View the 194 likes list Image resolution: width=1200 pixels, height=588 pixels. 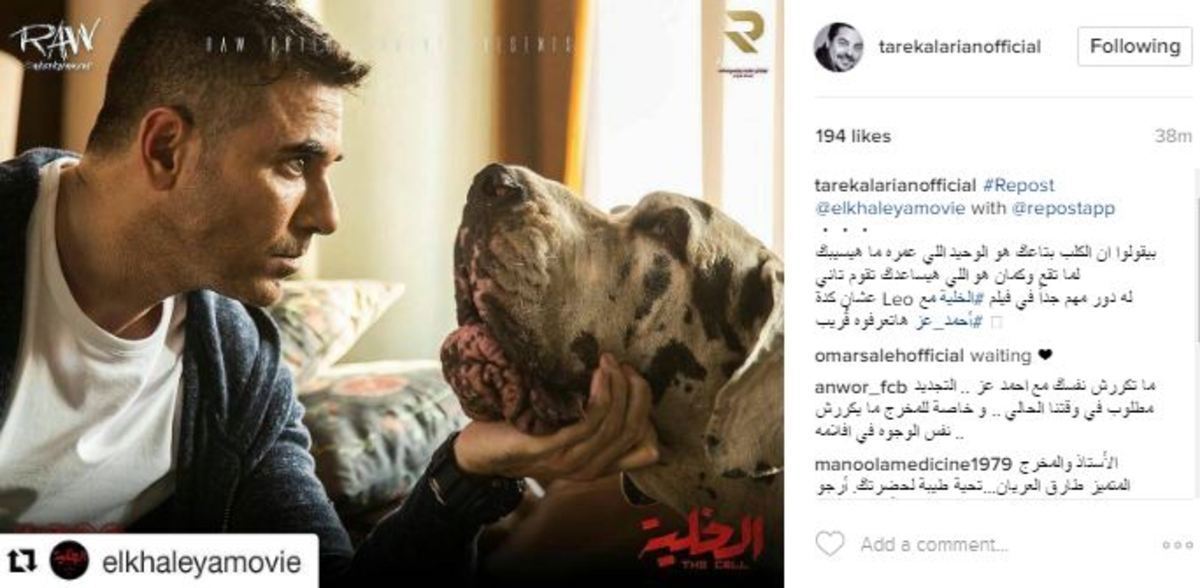[854, 136]
